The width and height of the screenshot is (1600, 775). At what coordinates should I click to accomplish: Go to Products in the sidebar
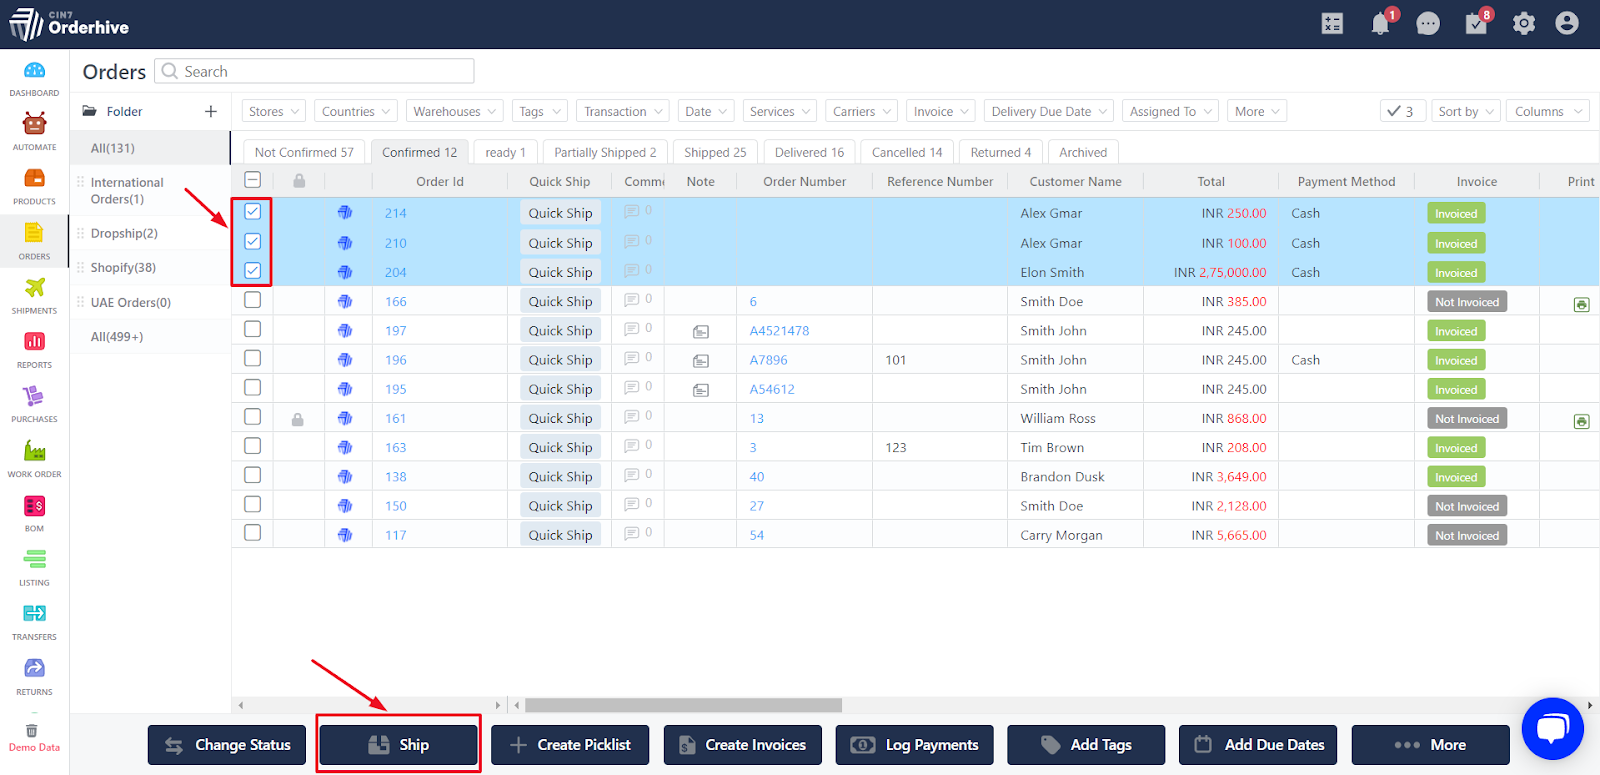click(34, 178)
